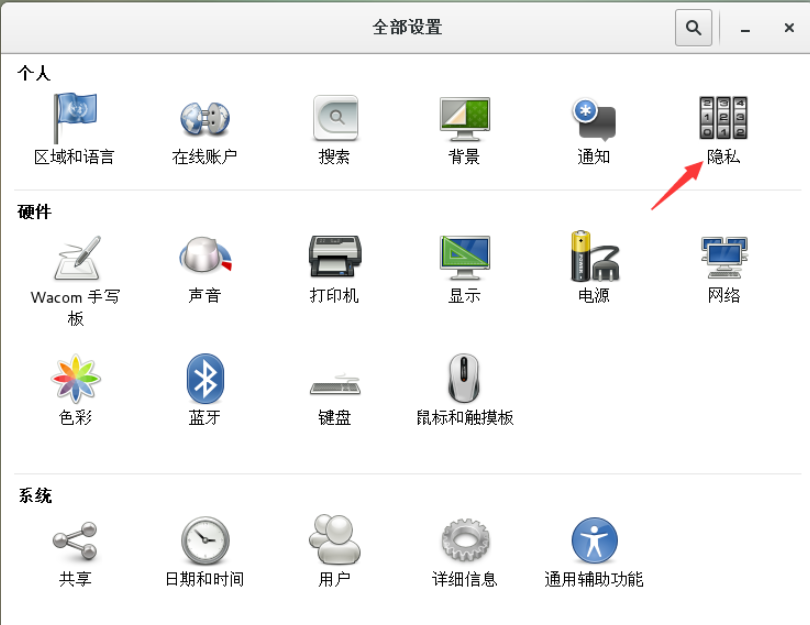Open the 日期和时间 clock icon
The height and width of the screenshot is (625, 810).
pyautogui.click(x=205, y=540)
